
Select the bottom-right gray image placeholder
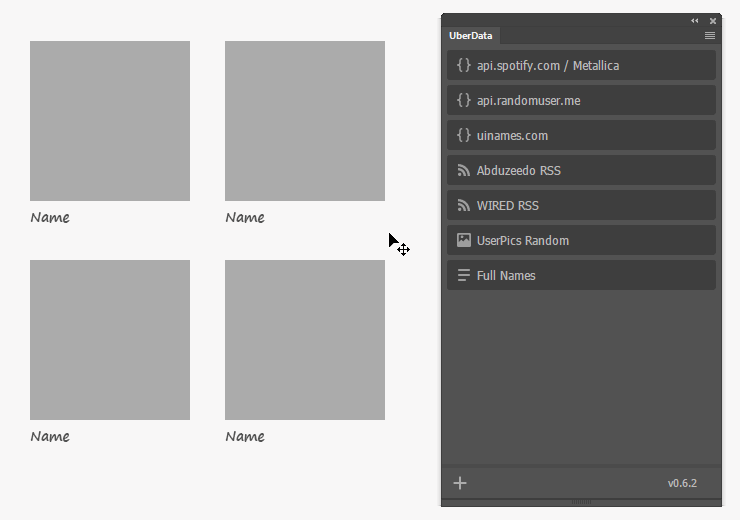pyautogui.click(x=305, y=340)
